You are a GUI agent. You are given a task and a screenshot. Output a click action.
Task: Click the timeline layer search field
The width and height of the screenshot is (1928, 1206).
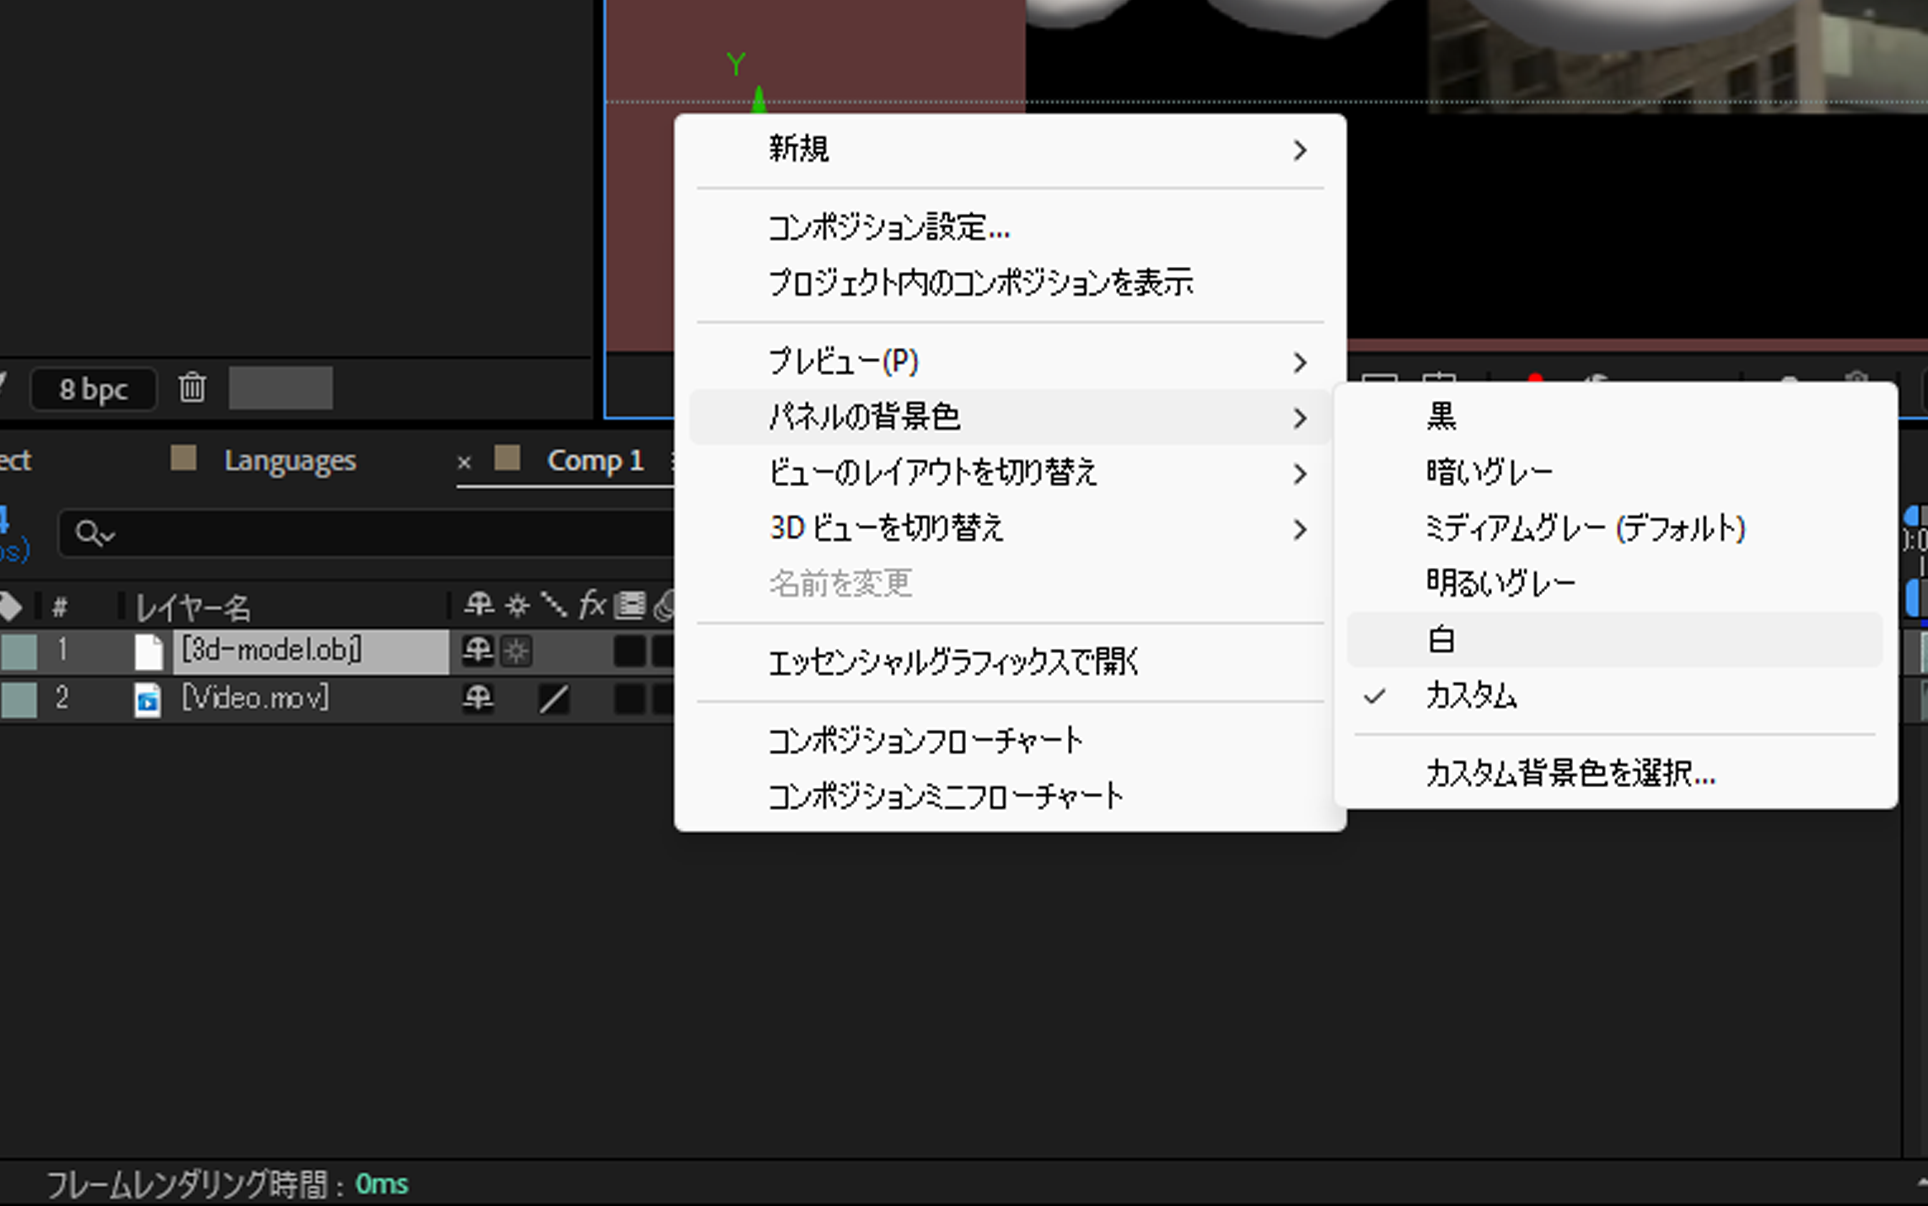tap(368, 534)
